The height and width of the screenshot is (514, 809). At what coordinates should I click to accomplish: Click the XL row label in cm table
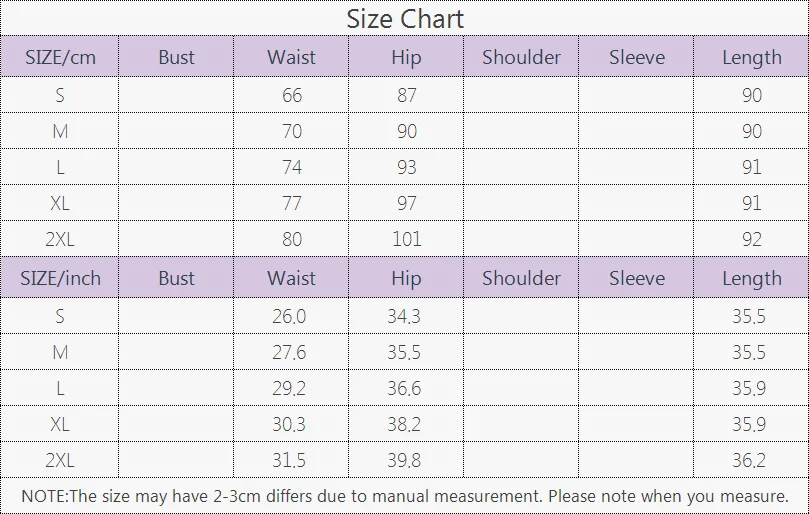click(60, 203)
